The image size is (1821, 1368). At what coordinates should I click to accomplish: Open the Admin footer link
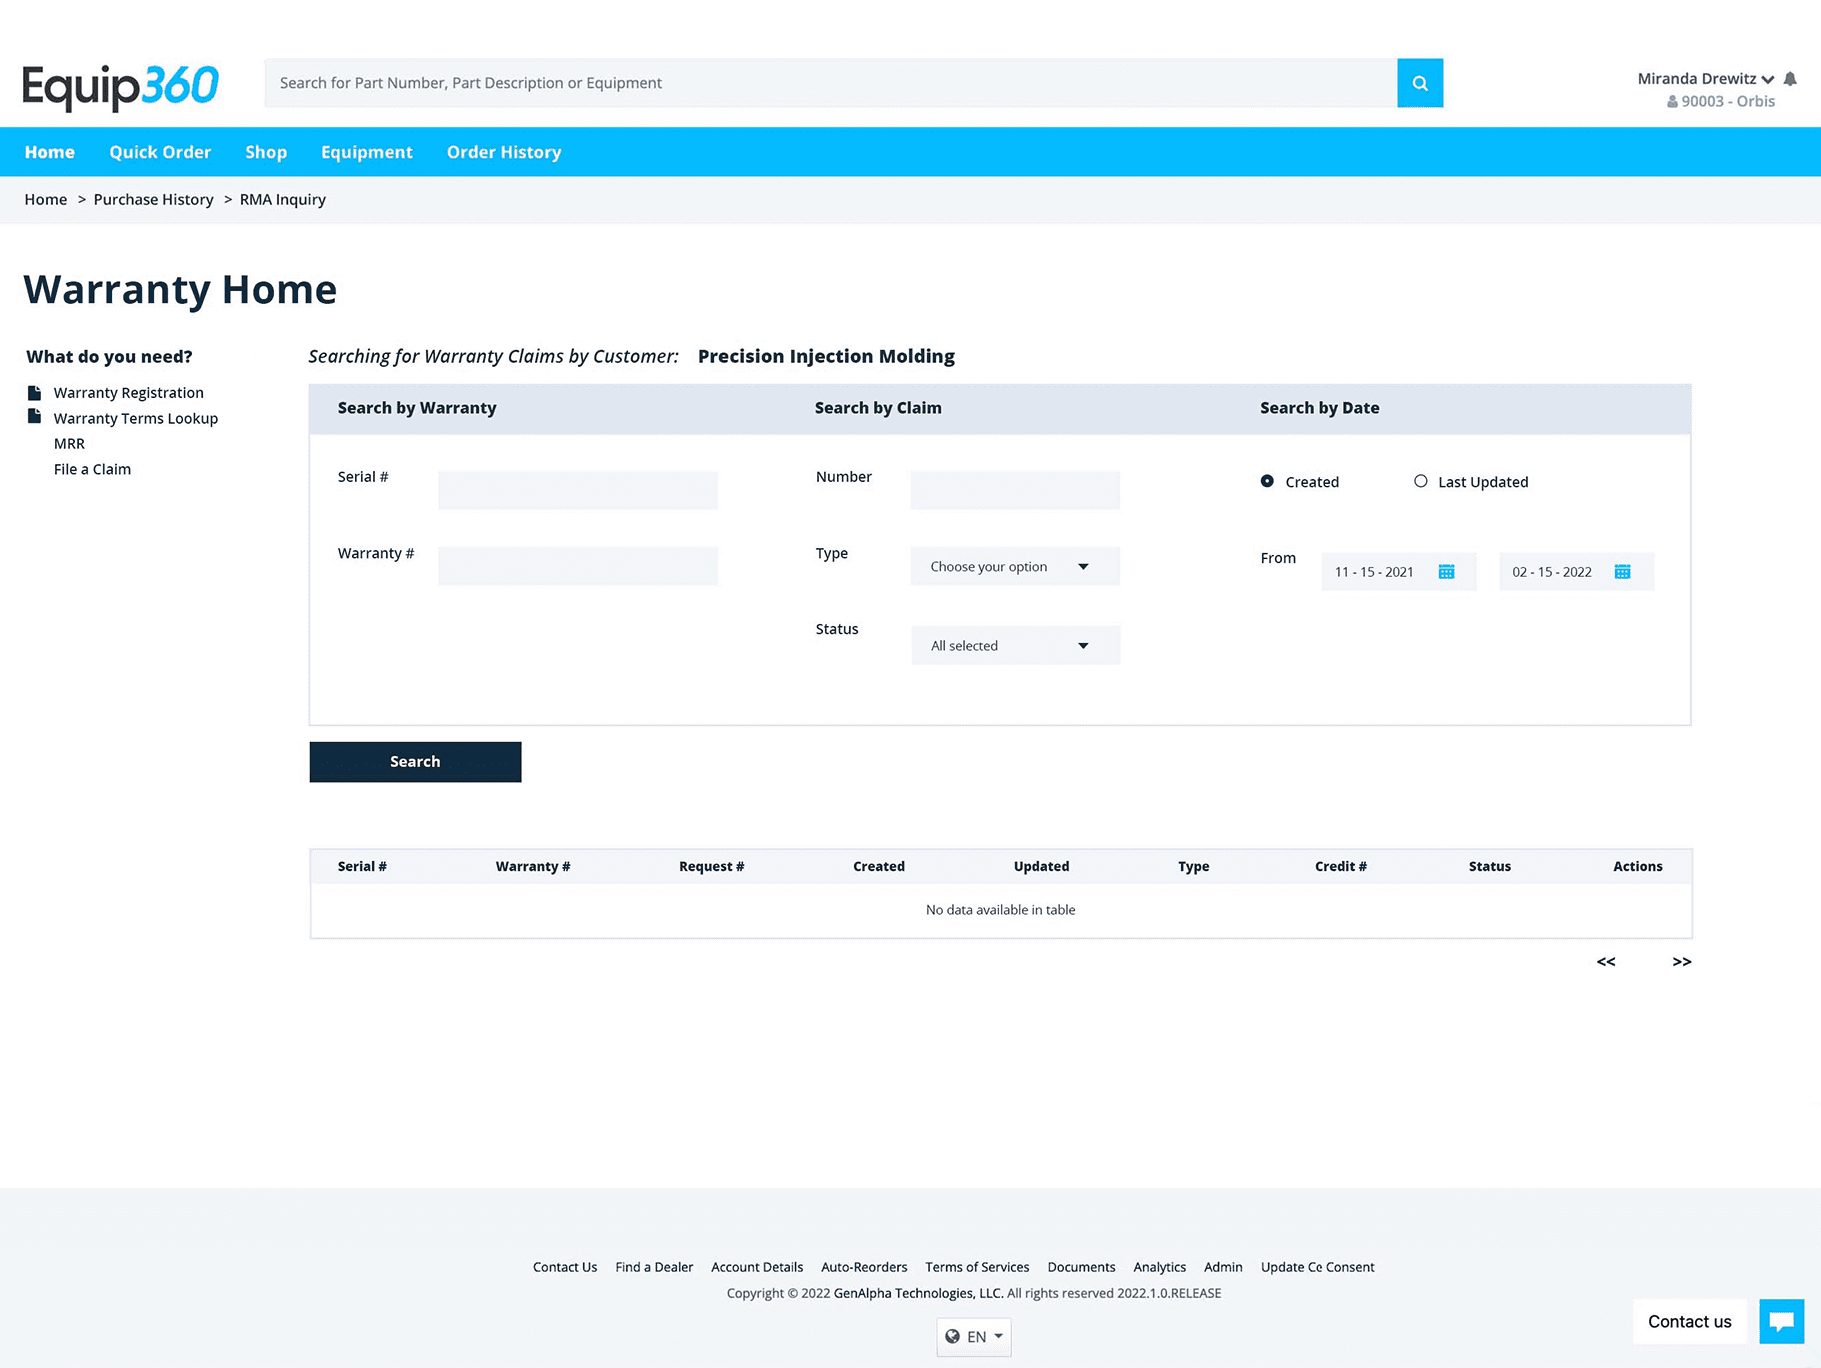pyautogui.click(x=1223, y=1267)
